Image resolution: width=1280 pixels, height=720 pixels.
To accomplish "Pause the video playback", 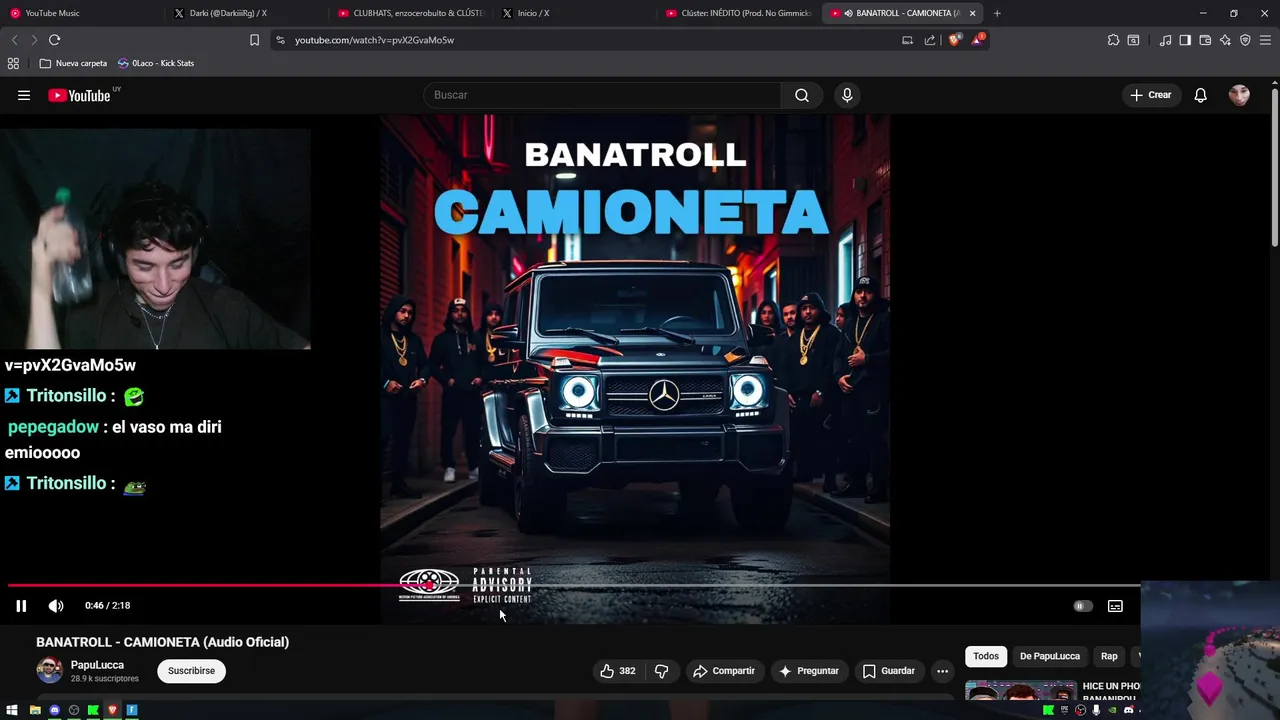I will [21, 606].
